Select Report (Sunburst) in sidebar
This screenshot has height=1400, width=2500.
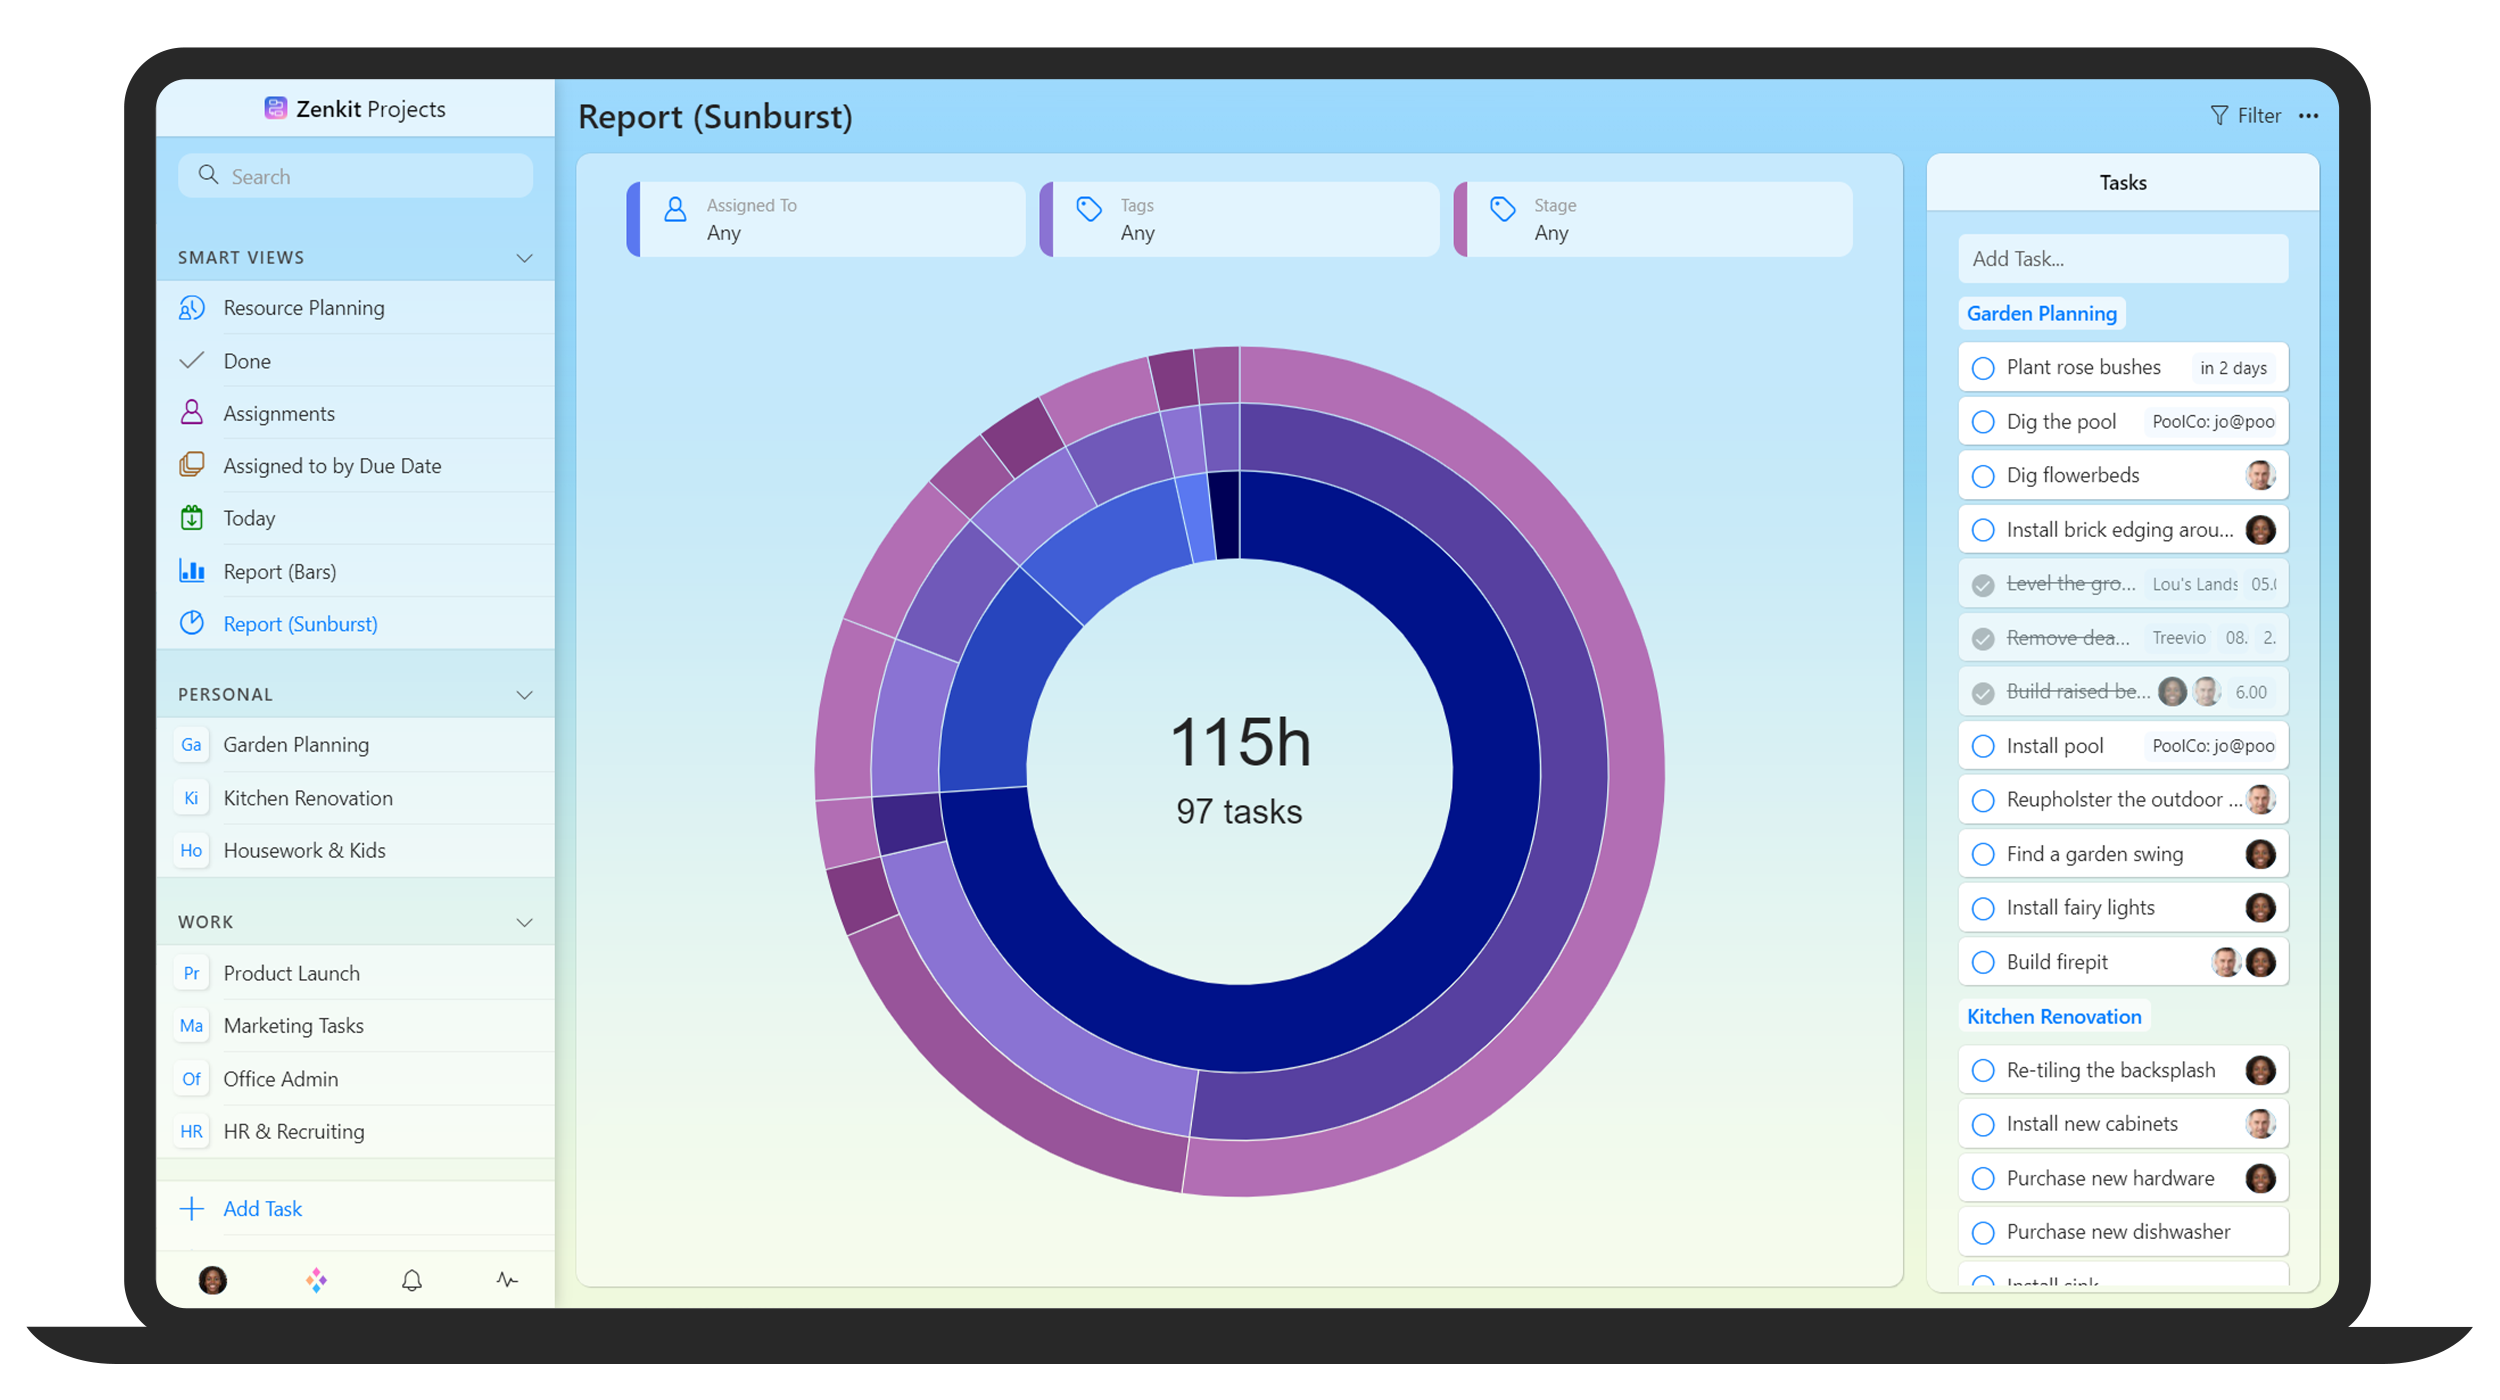pos(300,624)
